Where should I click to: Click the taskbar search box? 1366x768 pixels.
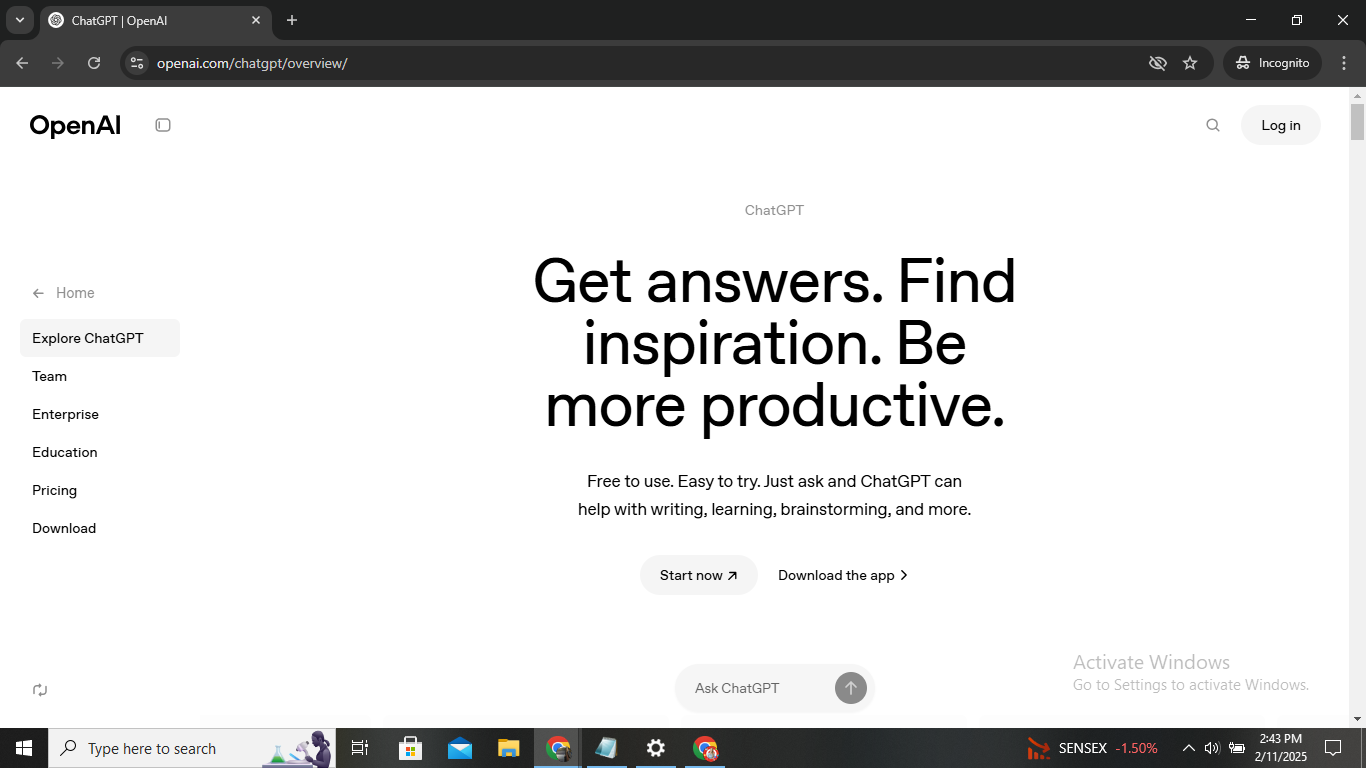click(x=192, y=748)
